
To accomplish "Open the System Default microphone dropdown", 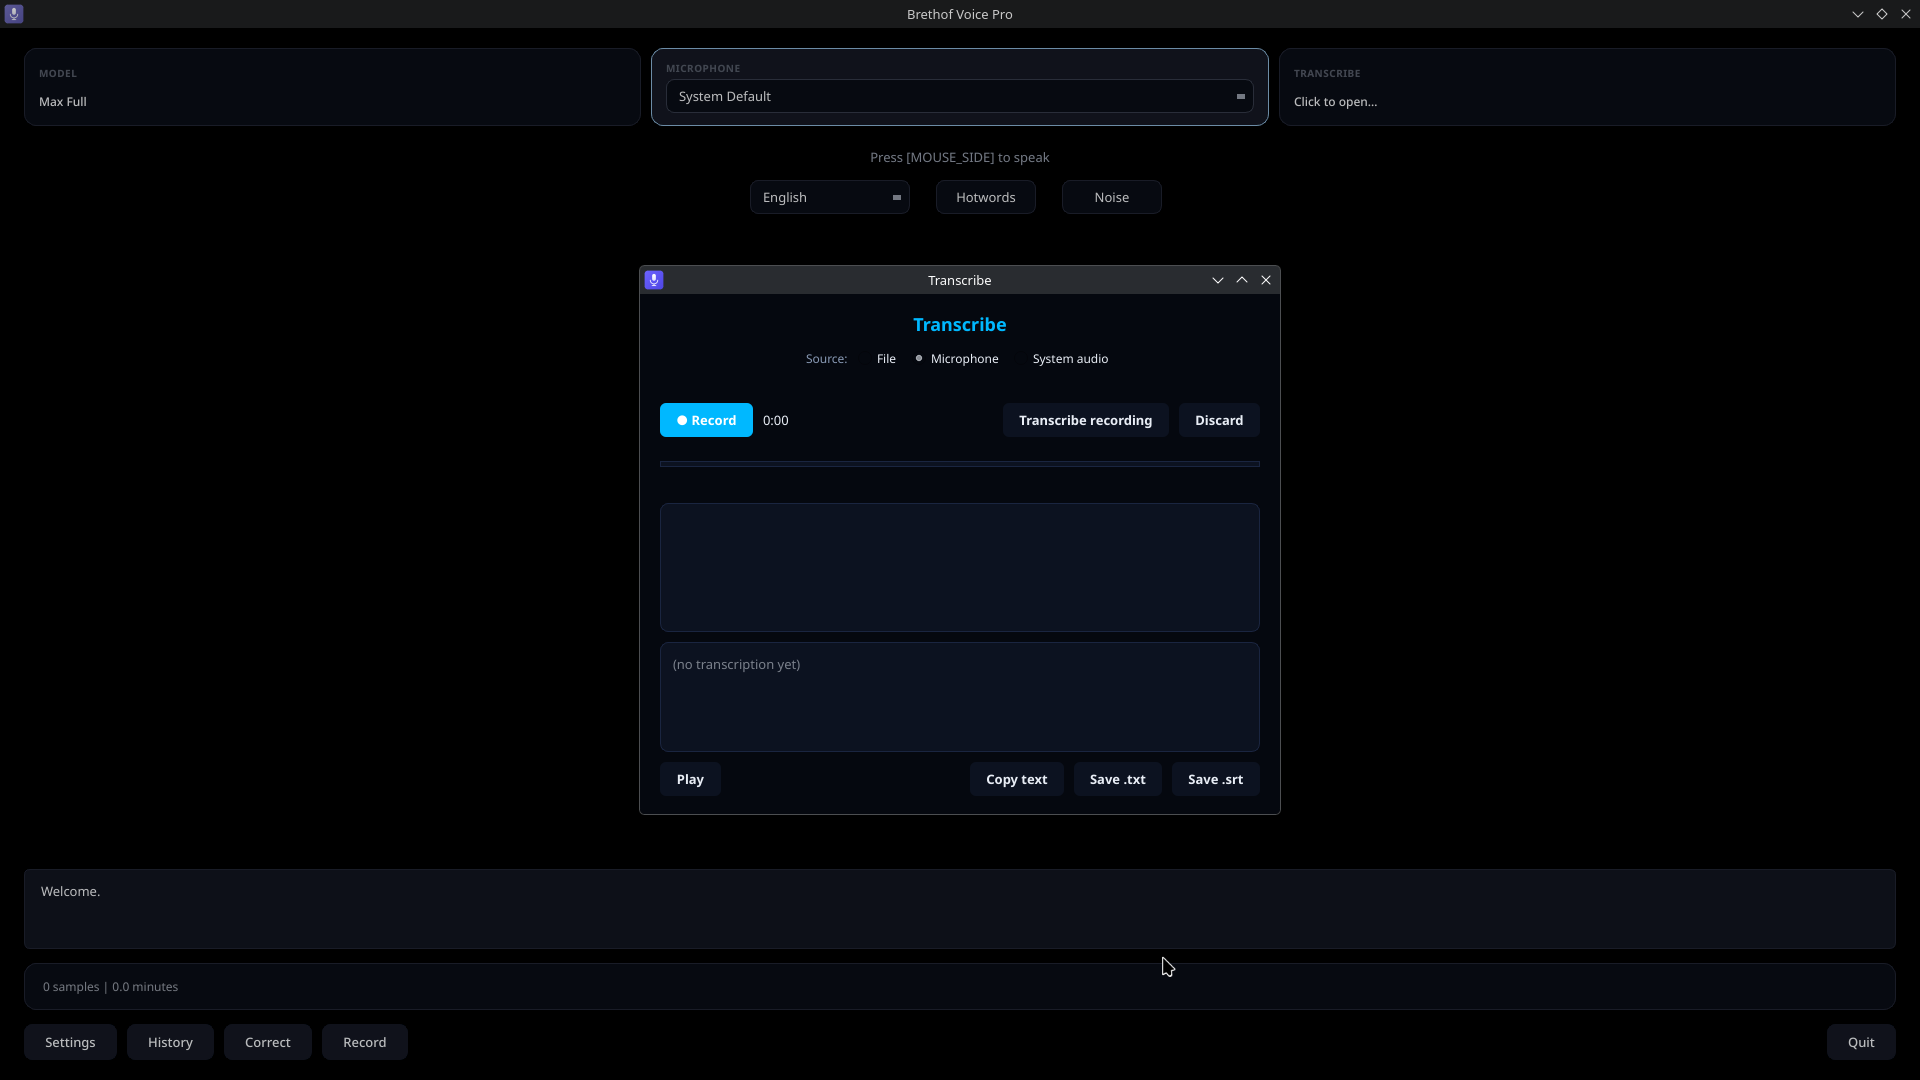I will [960, 96].
